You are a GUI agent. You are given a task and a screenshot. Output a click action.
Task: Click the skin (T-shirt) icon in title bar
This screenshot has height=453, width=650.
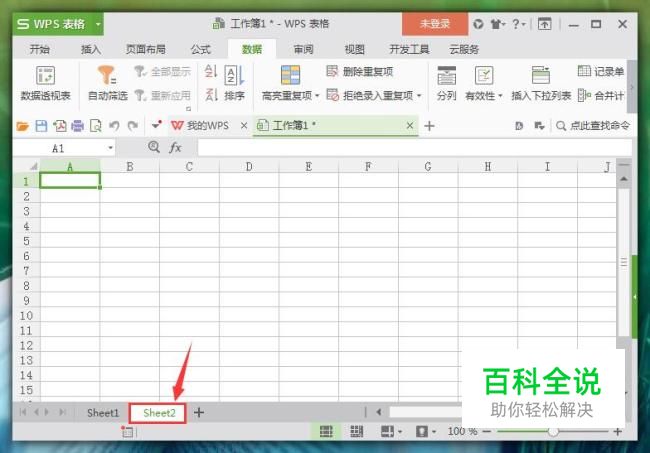coord(496,24)
